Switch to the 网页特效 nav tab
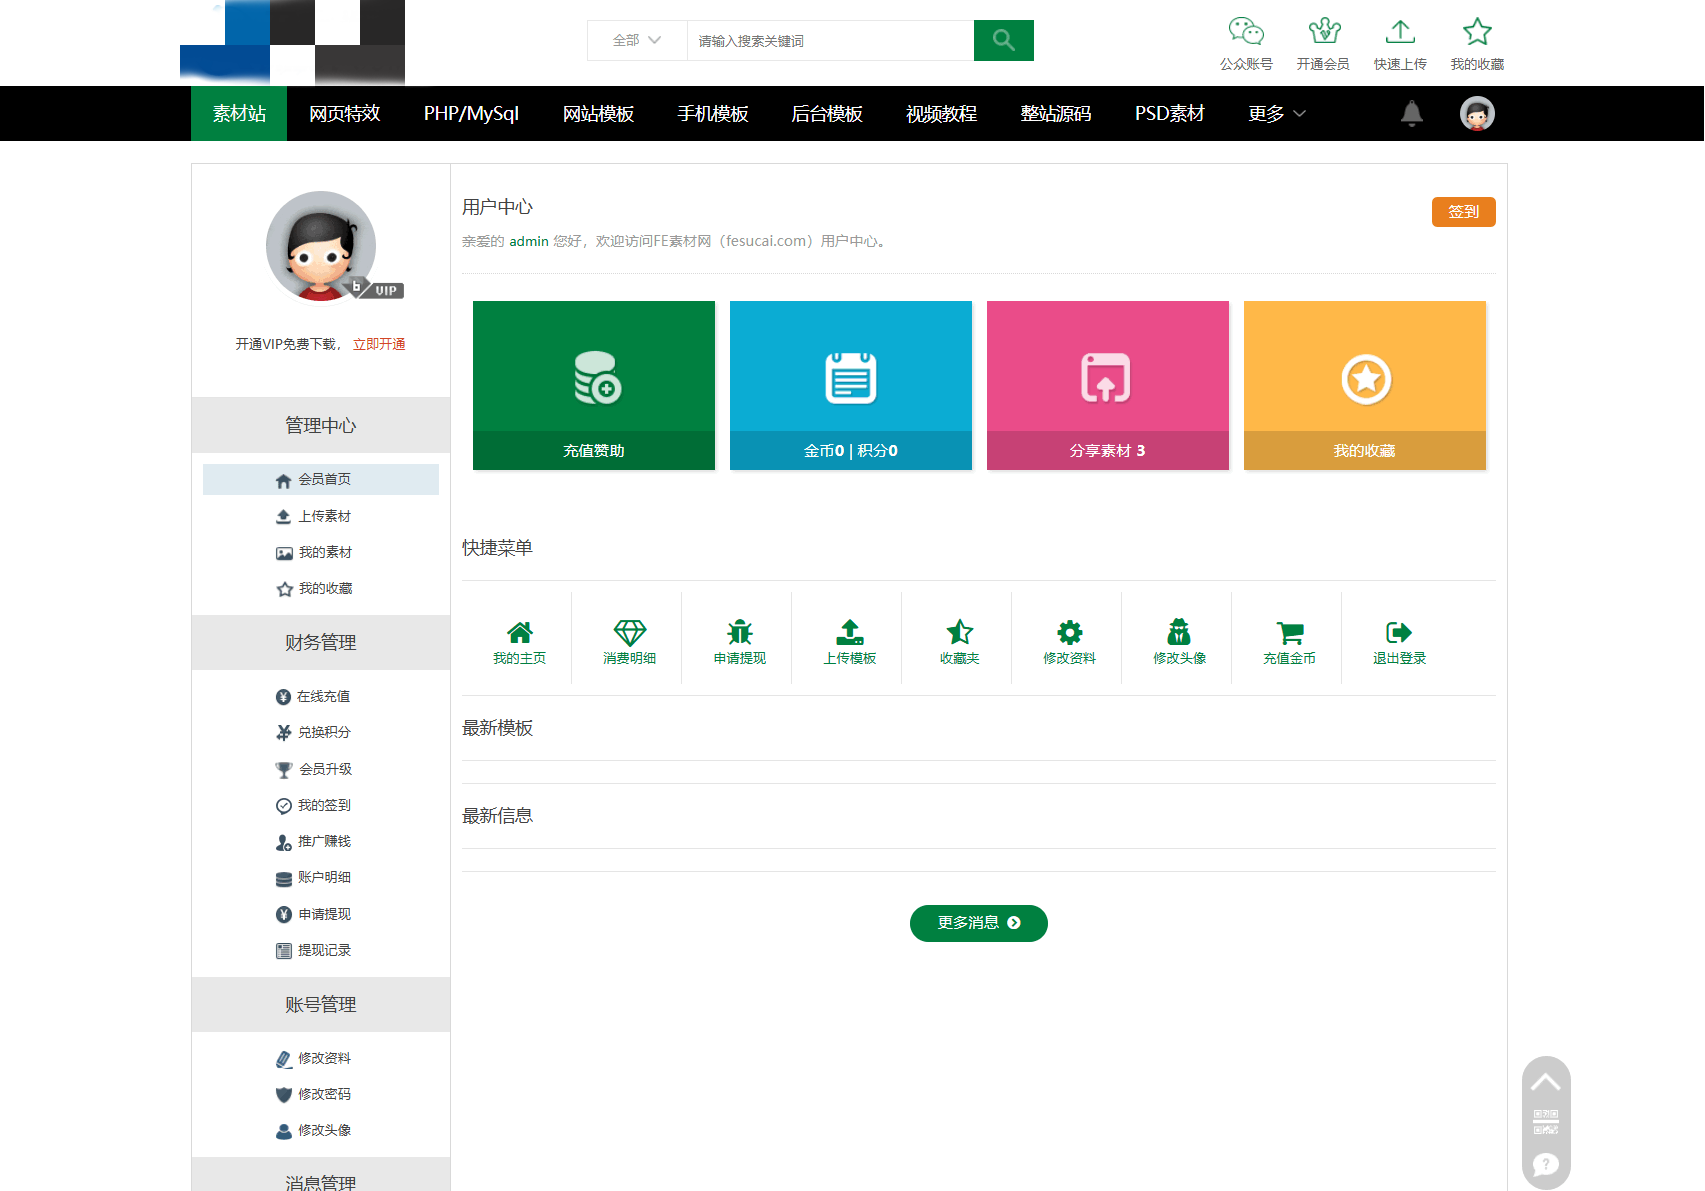Screen dimensions: 1705x1191 [345, 114]
